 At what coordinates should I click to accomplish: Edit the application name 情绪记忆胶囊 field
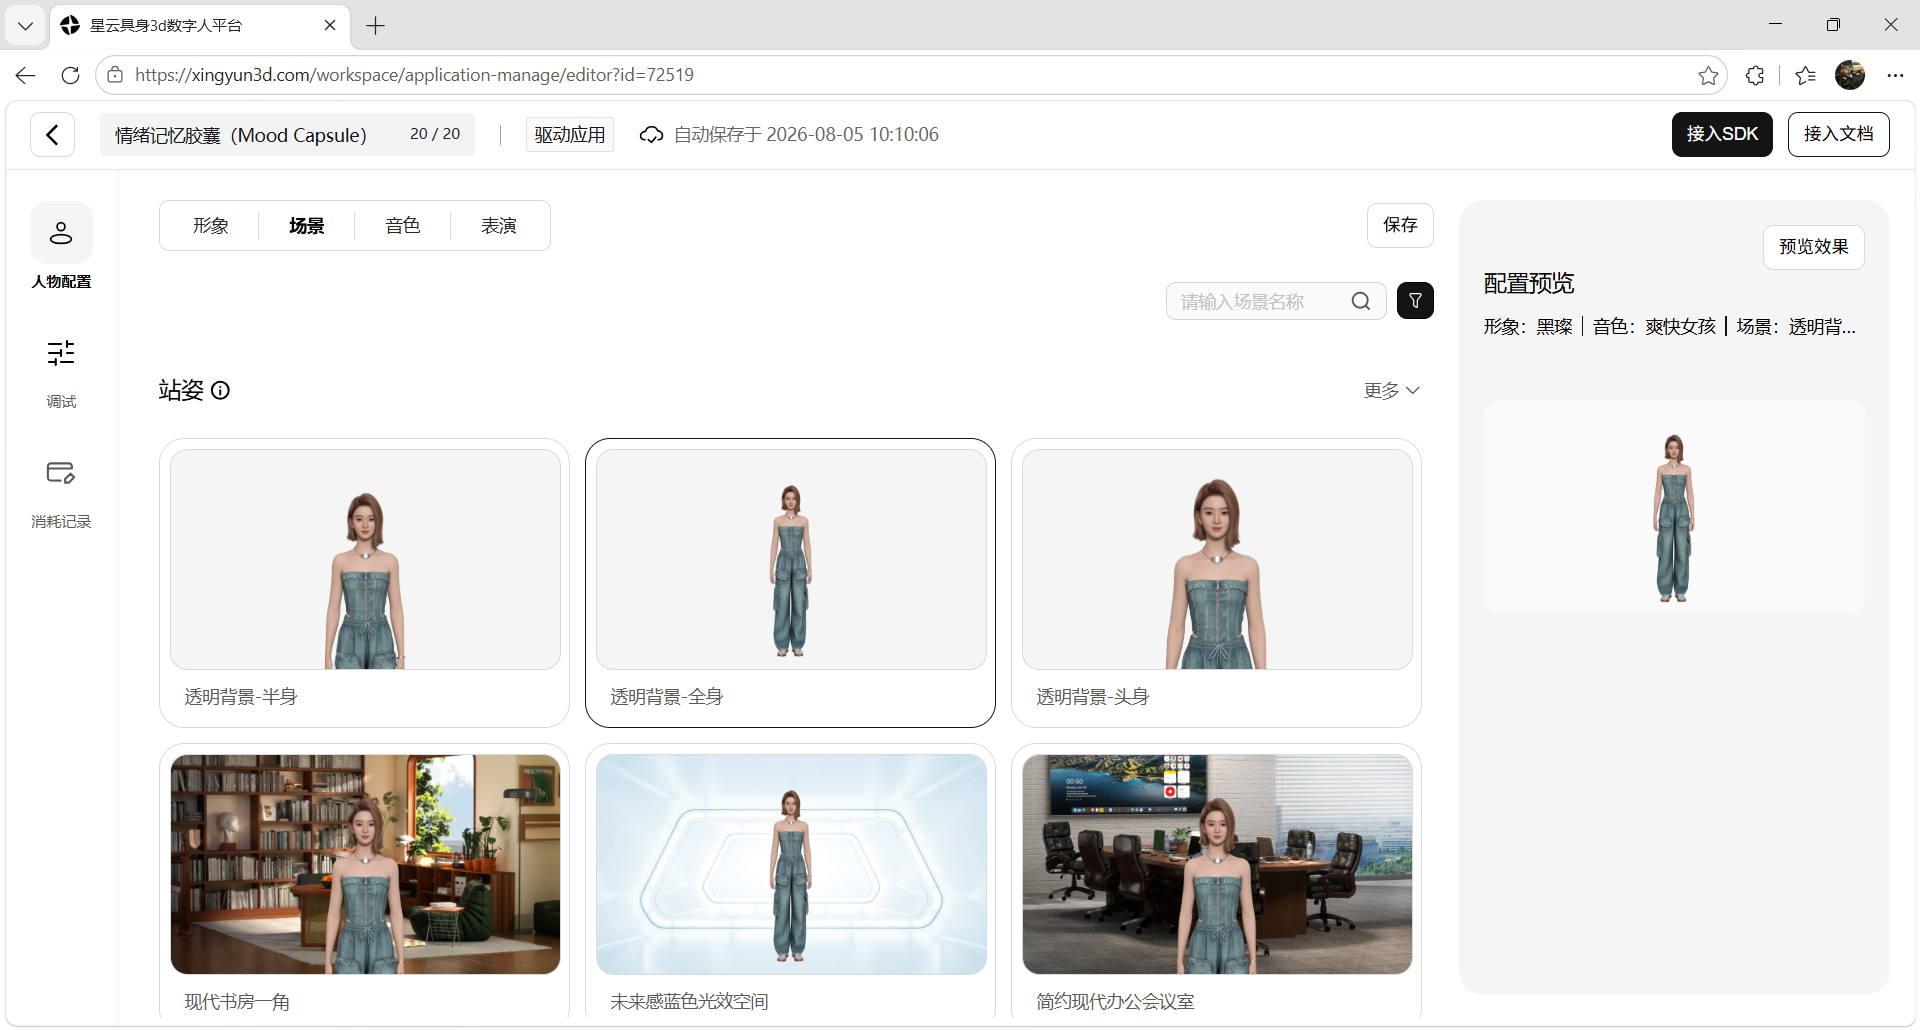coord(287,135)
